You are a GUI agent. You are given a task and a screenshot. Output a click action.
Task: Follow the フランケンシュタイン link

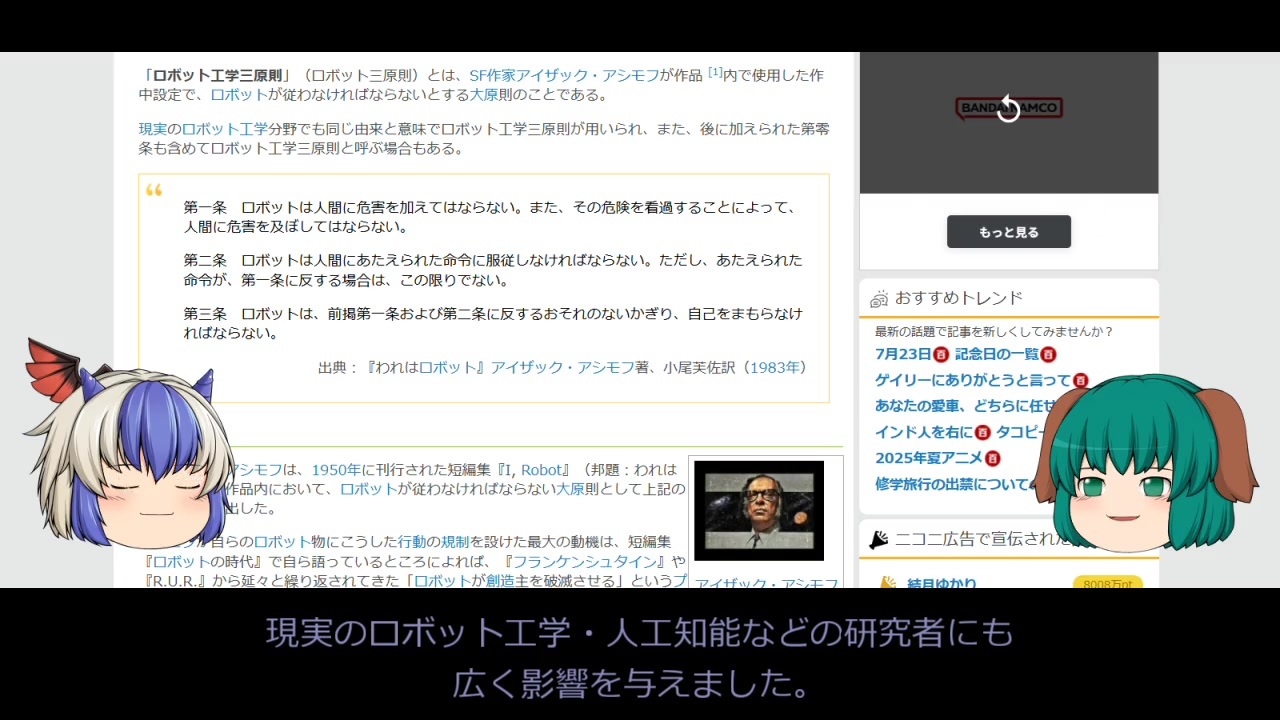[585, 562]
